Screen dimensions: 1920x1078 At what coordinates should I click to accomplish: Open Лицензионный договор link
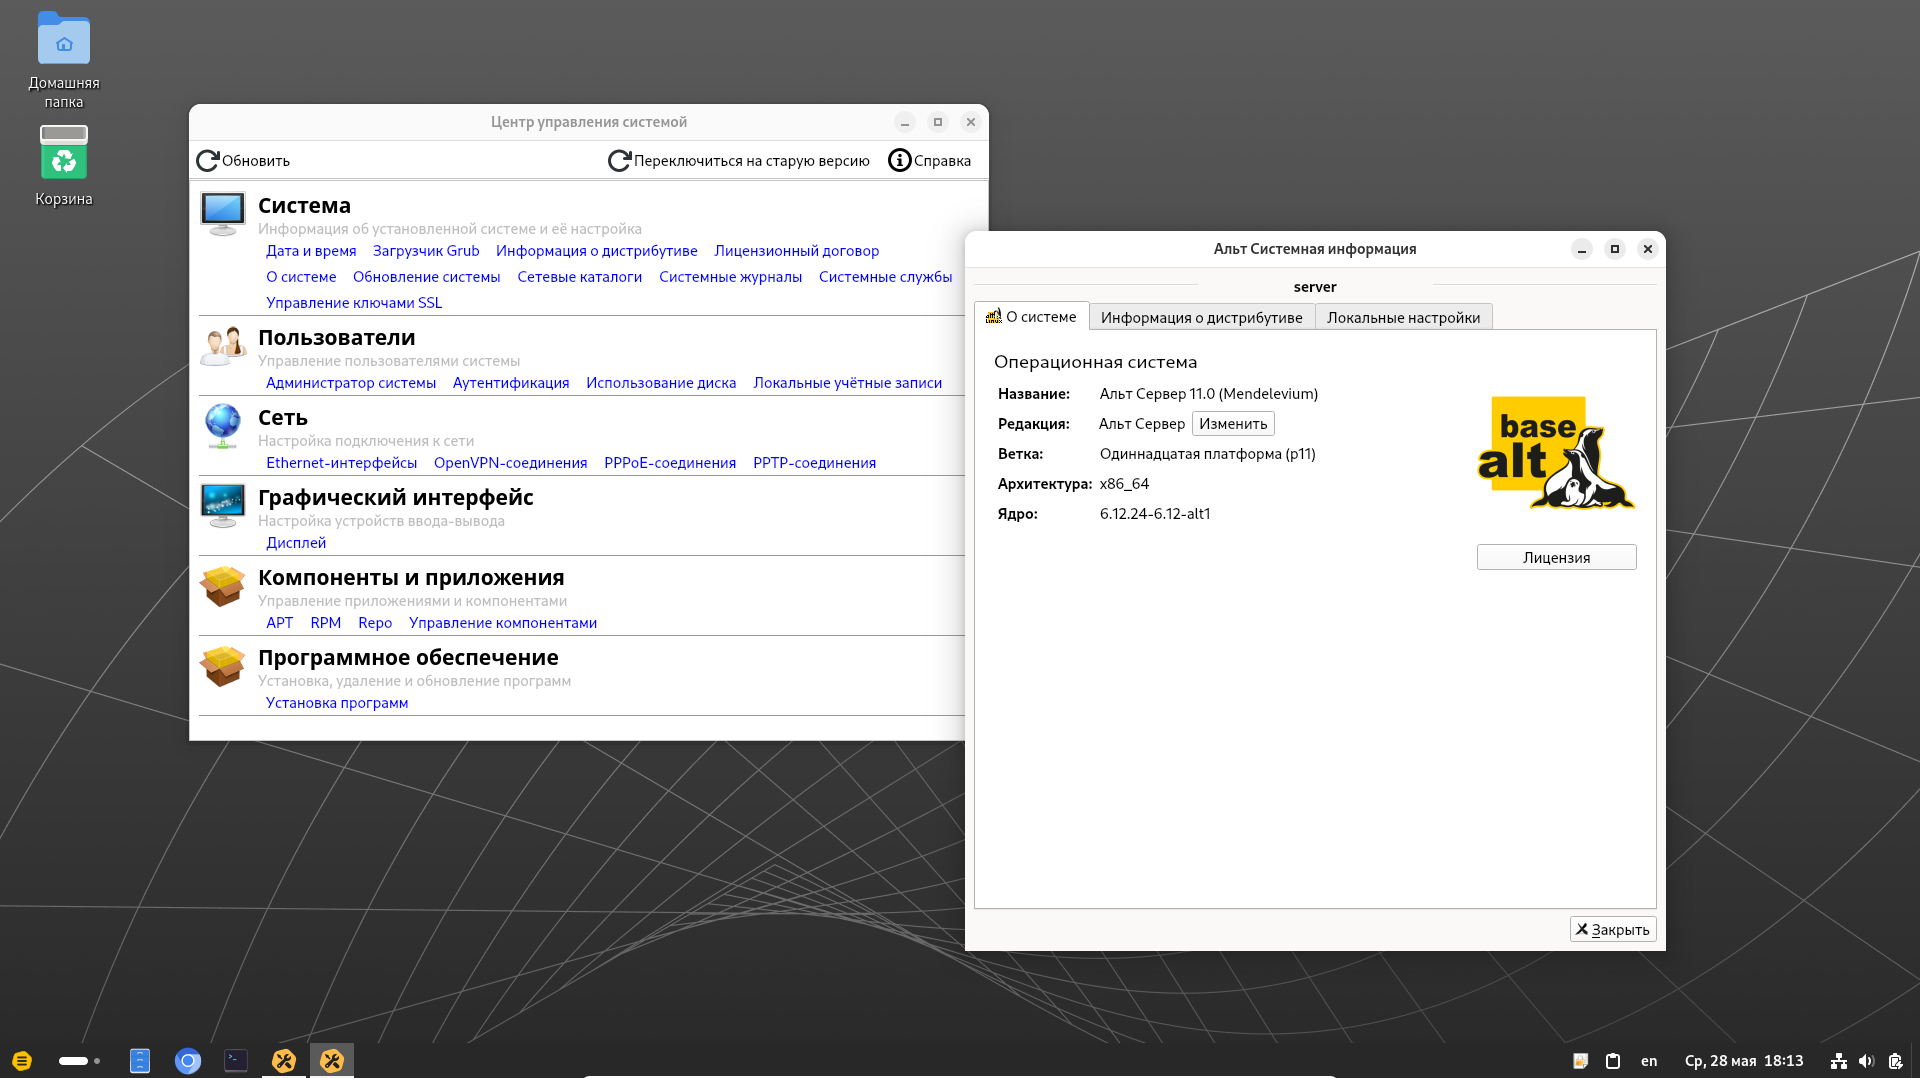click(797, 251)
